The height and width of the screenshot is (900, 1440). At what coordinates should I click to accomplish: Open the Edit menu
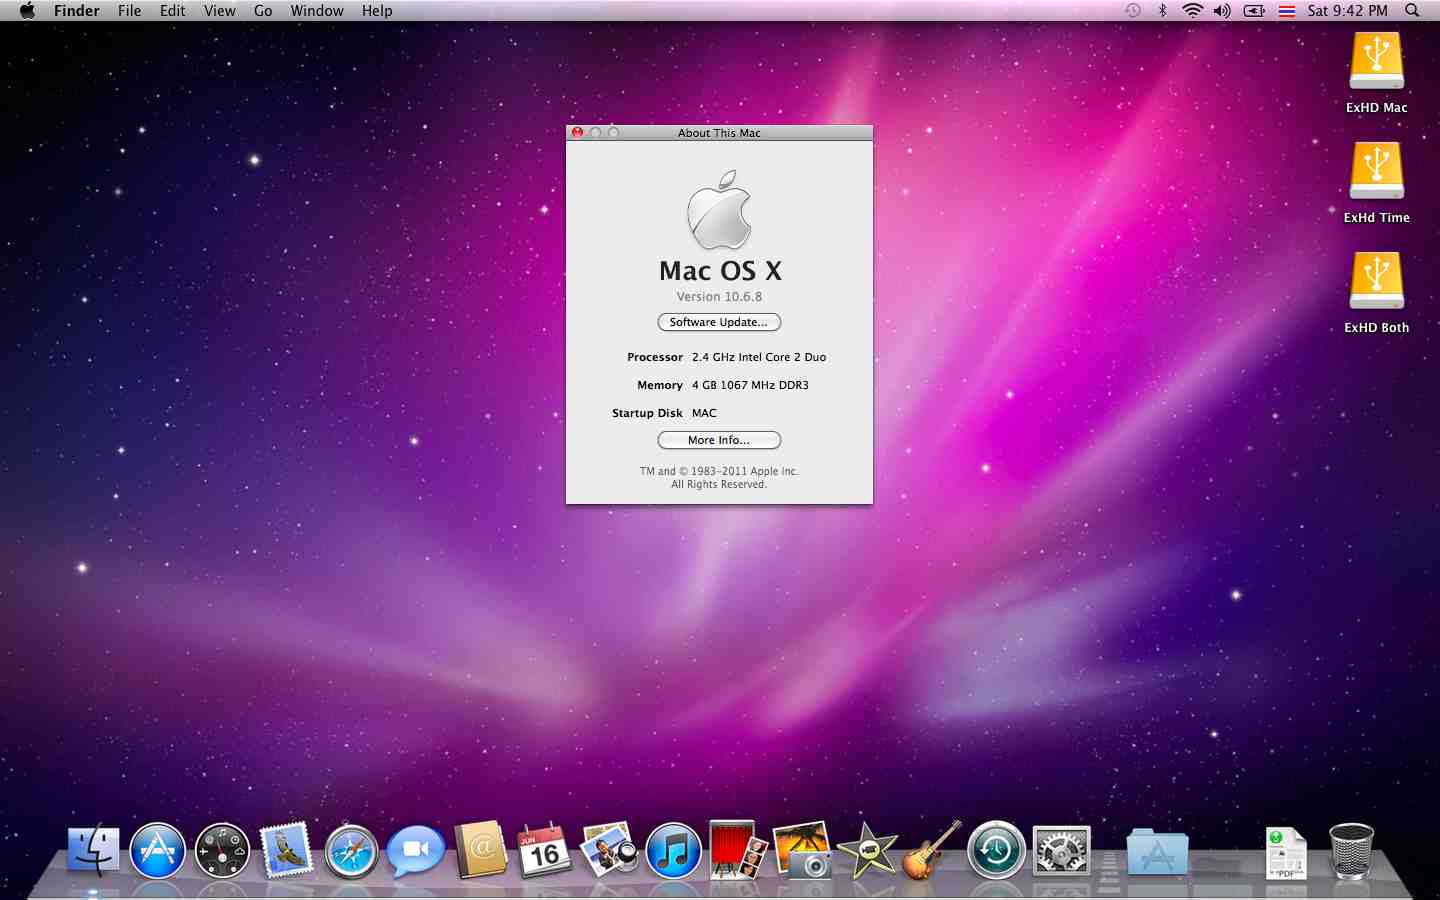(x=173, y=11)
